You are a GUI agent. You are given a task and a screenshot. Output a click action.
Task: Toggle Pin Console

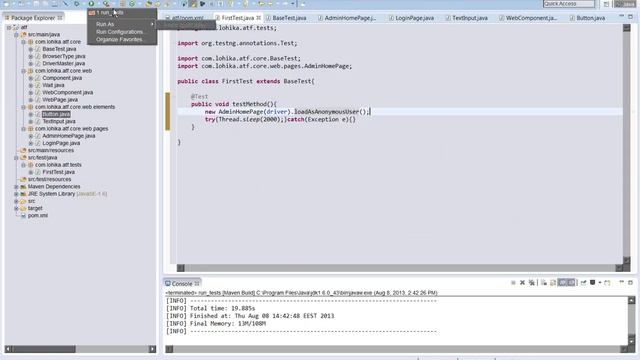pyautogui.click(x=583, y=282)
